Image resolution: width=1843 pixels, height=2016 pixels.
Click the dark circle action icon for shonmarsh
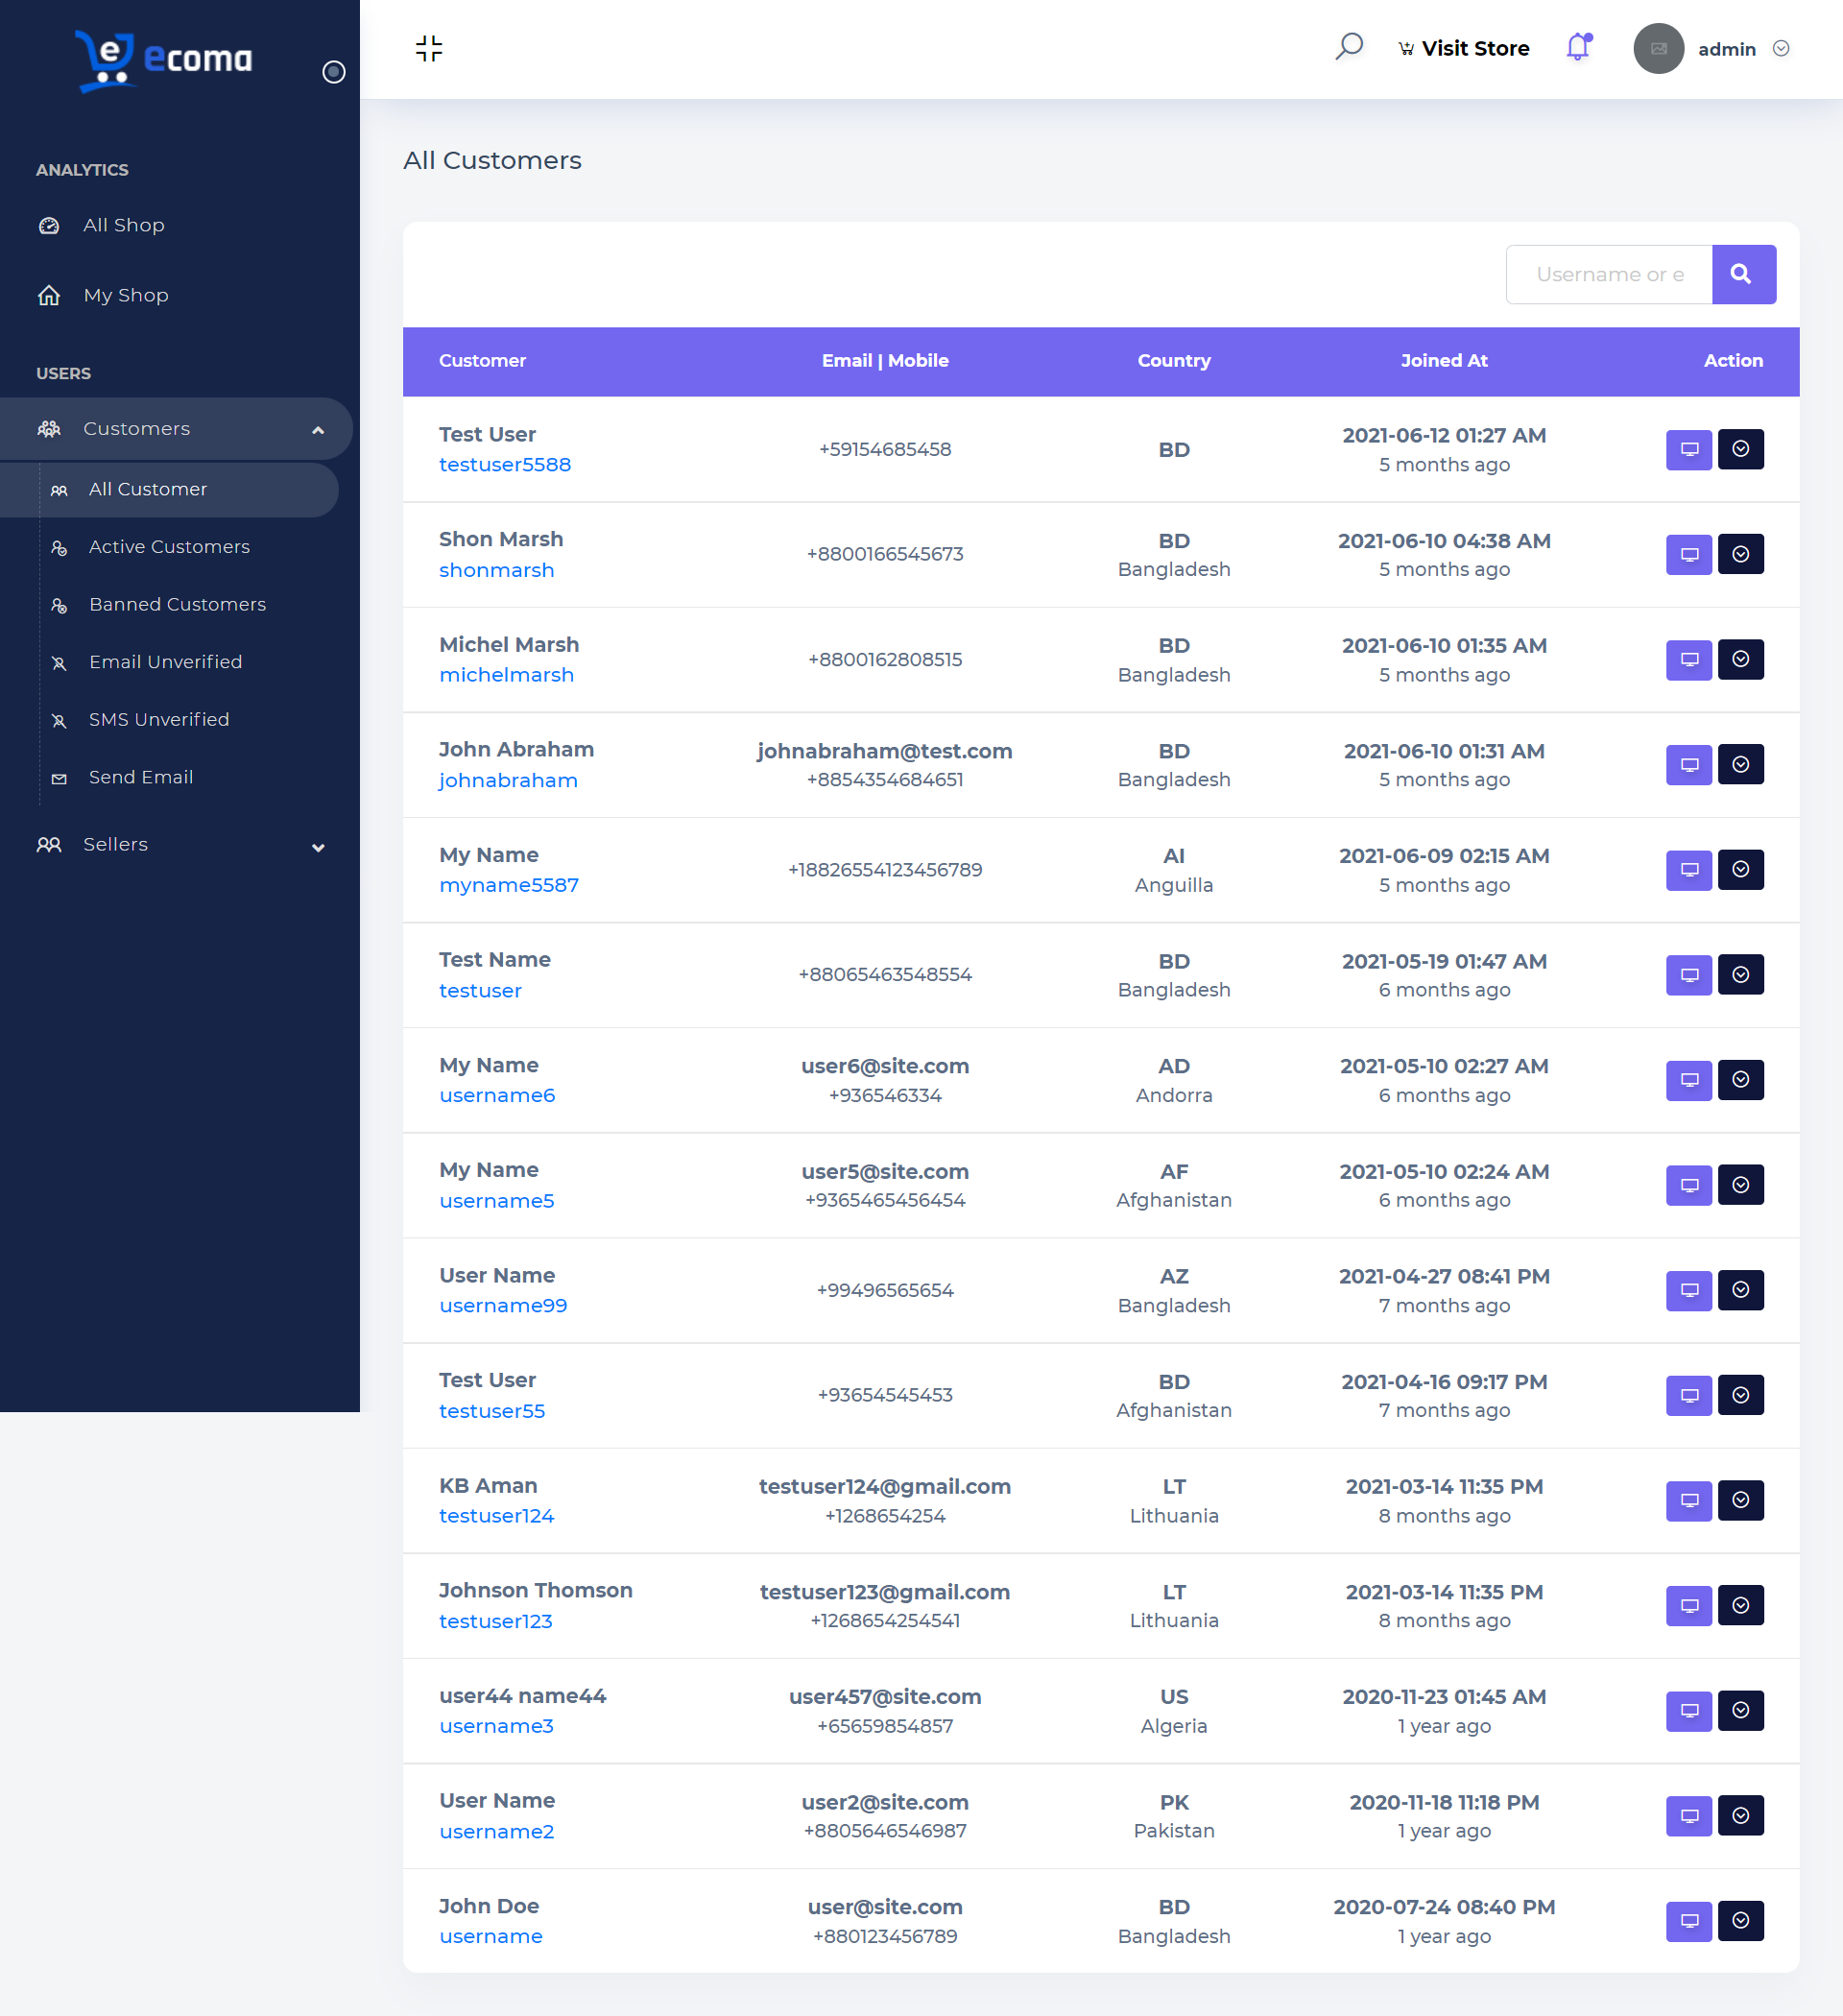(x=1740, y=554)
